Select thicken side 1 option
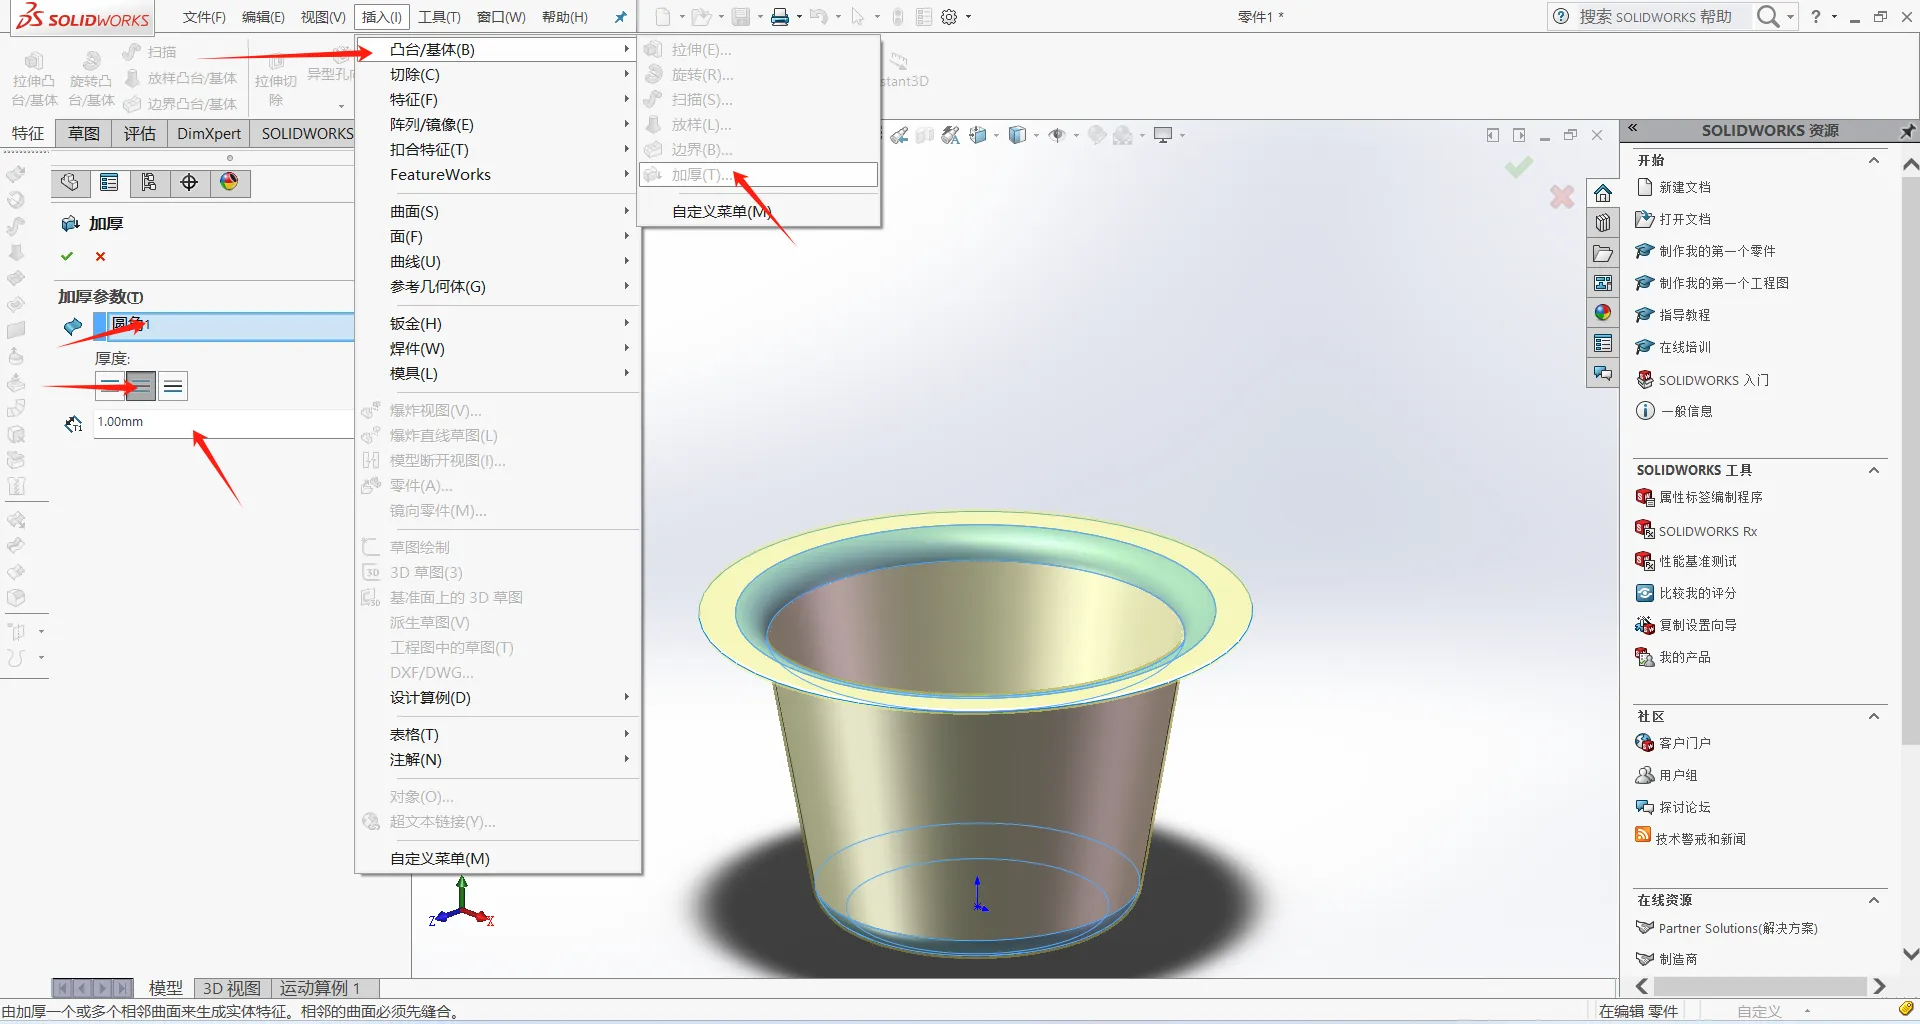 click(x=110, y=386)
